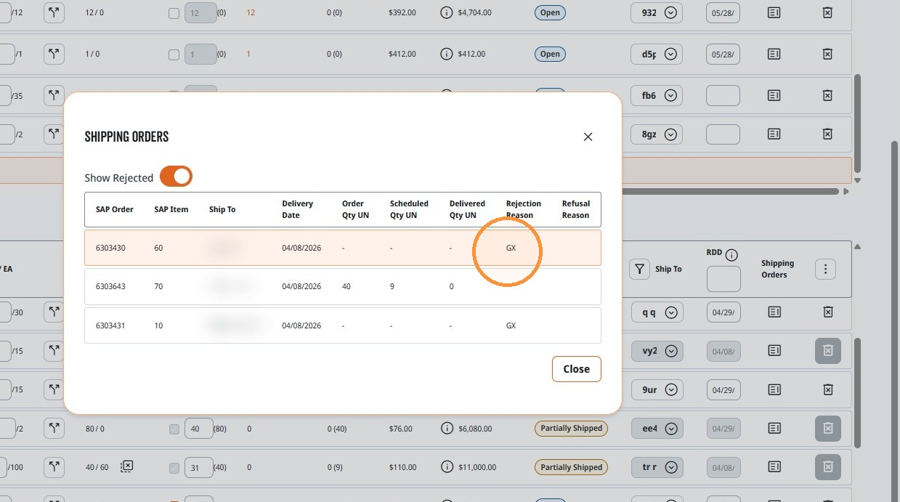Check the checkbox in the $392.00 row
Image resolution: width=900 pixels, height=502 pixels.
(174, 13)
